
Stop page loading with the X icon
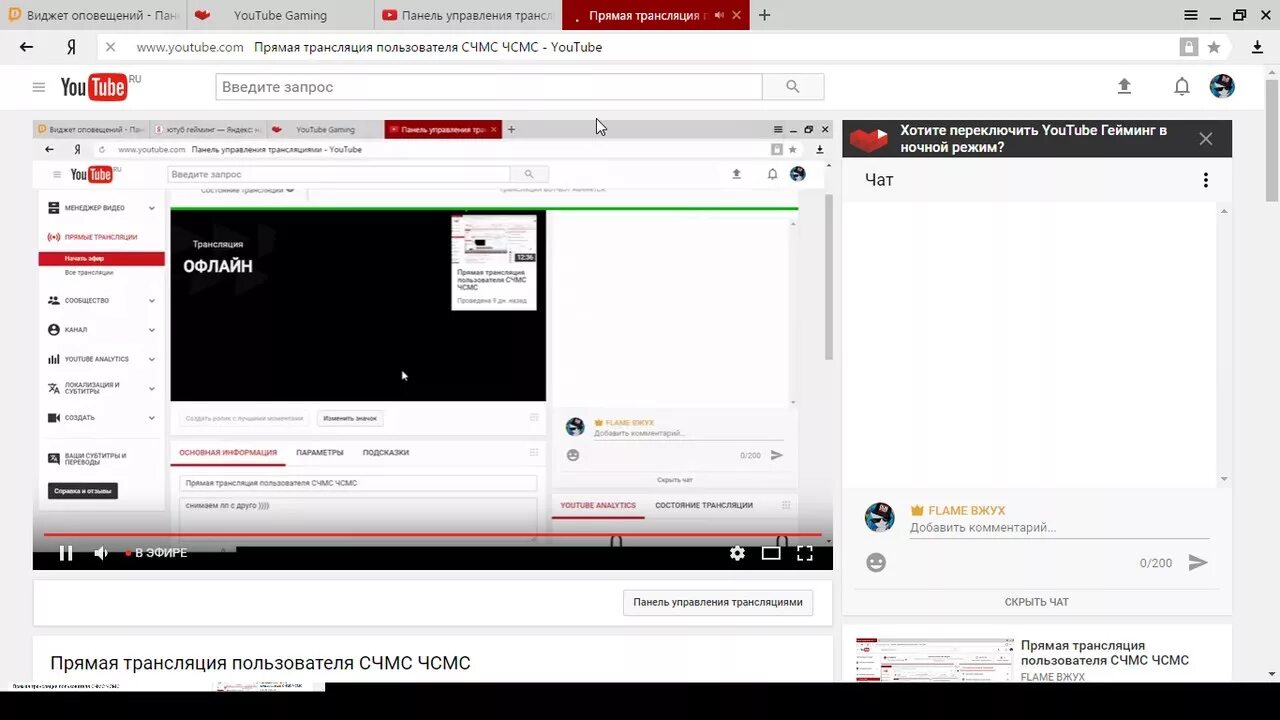pyautogui.click(x=111, y=47)
